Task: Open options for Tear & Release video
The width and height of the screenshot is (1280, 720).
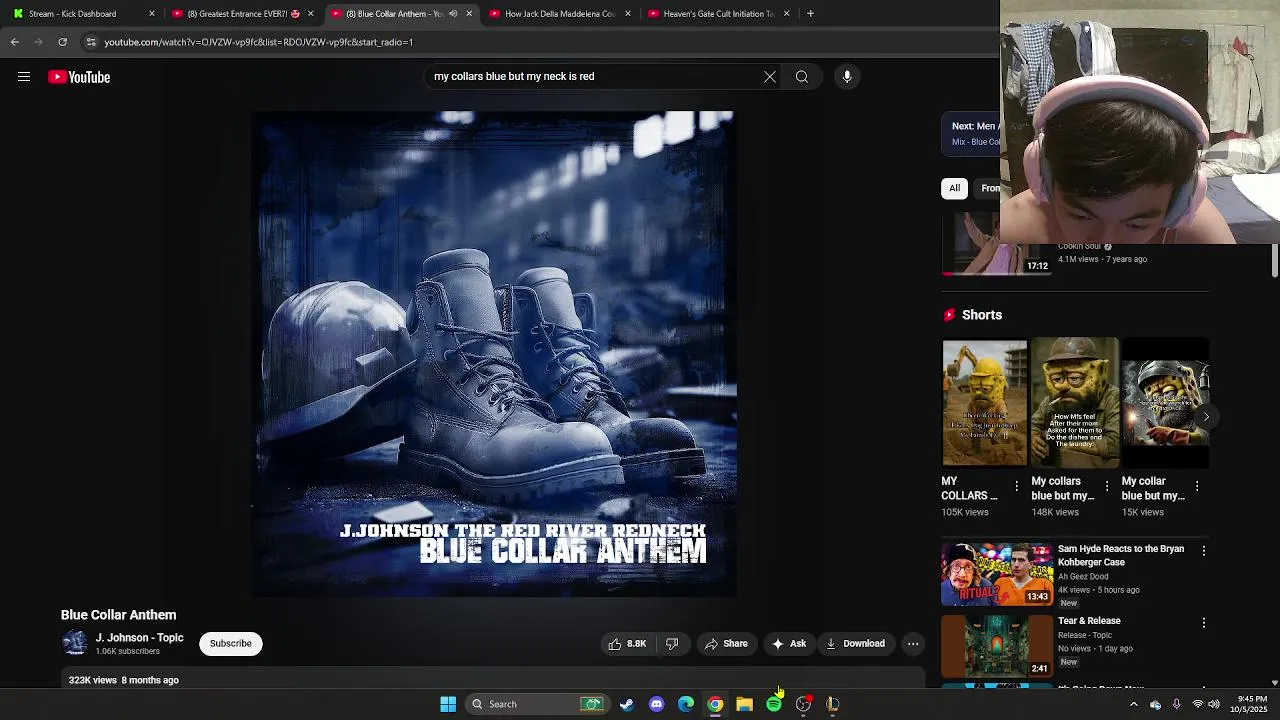Action: click(1203, 623)
